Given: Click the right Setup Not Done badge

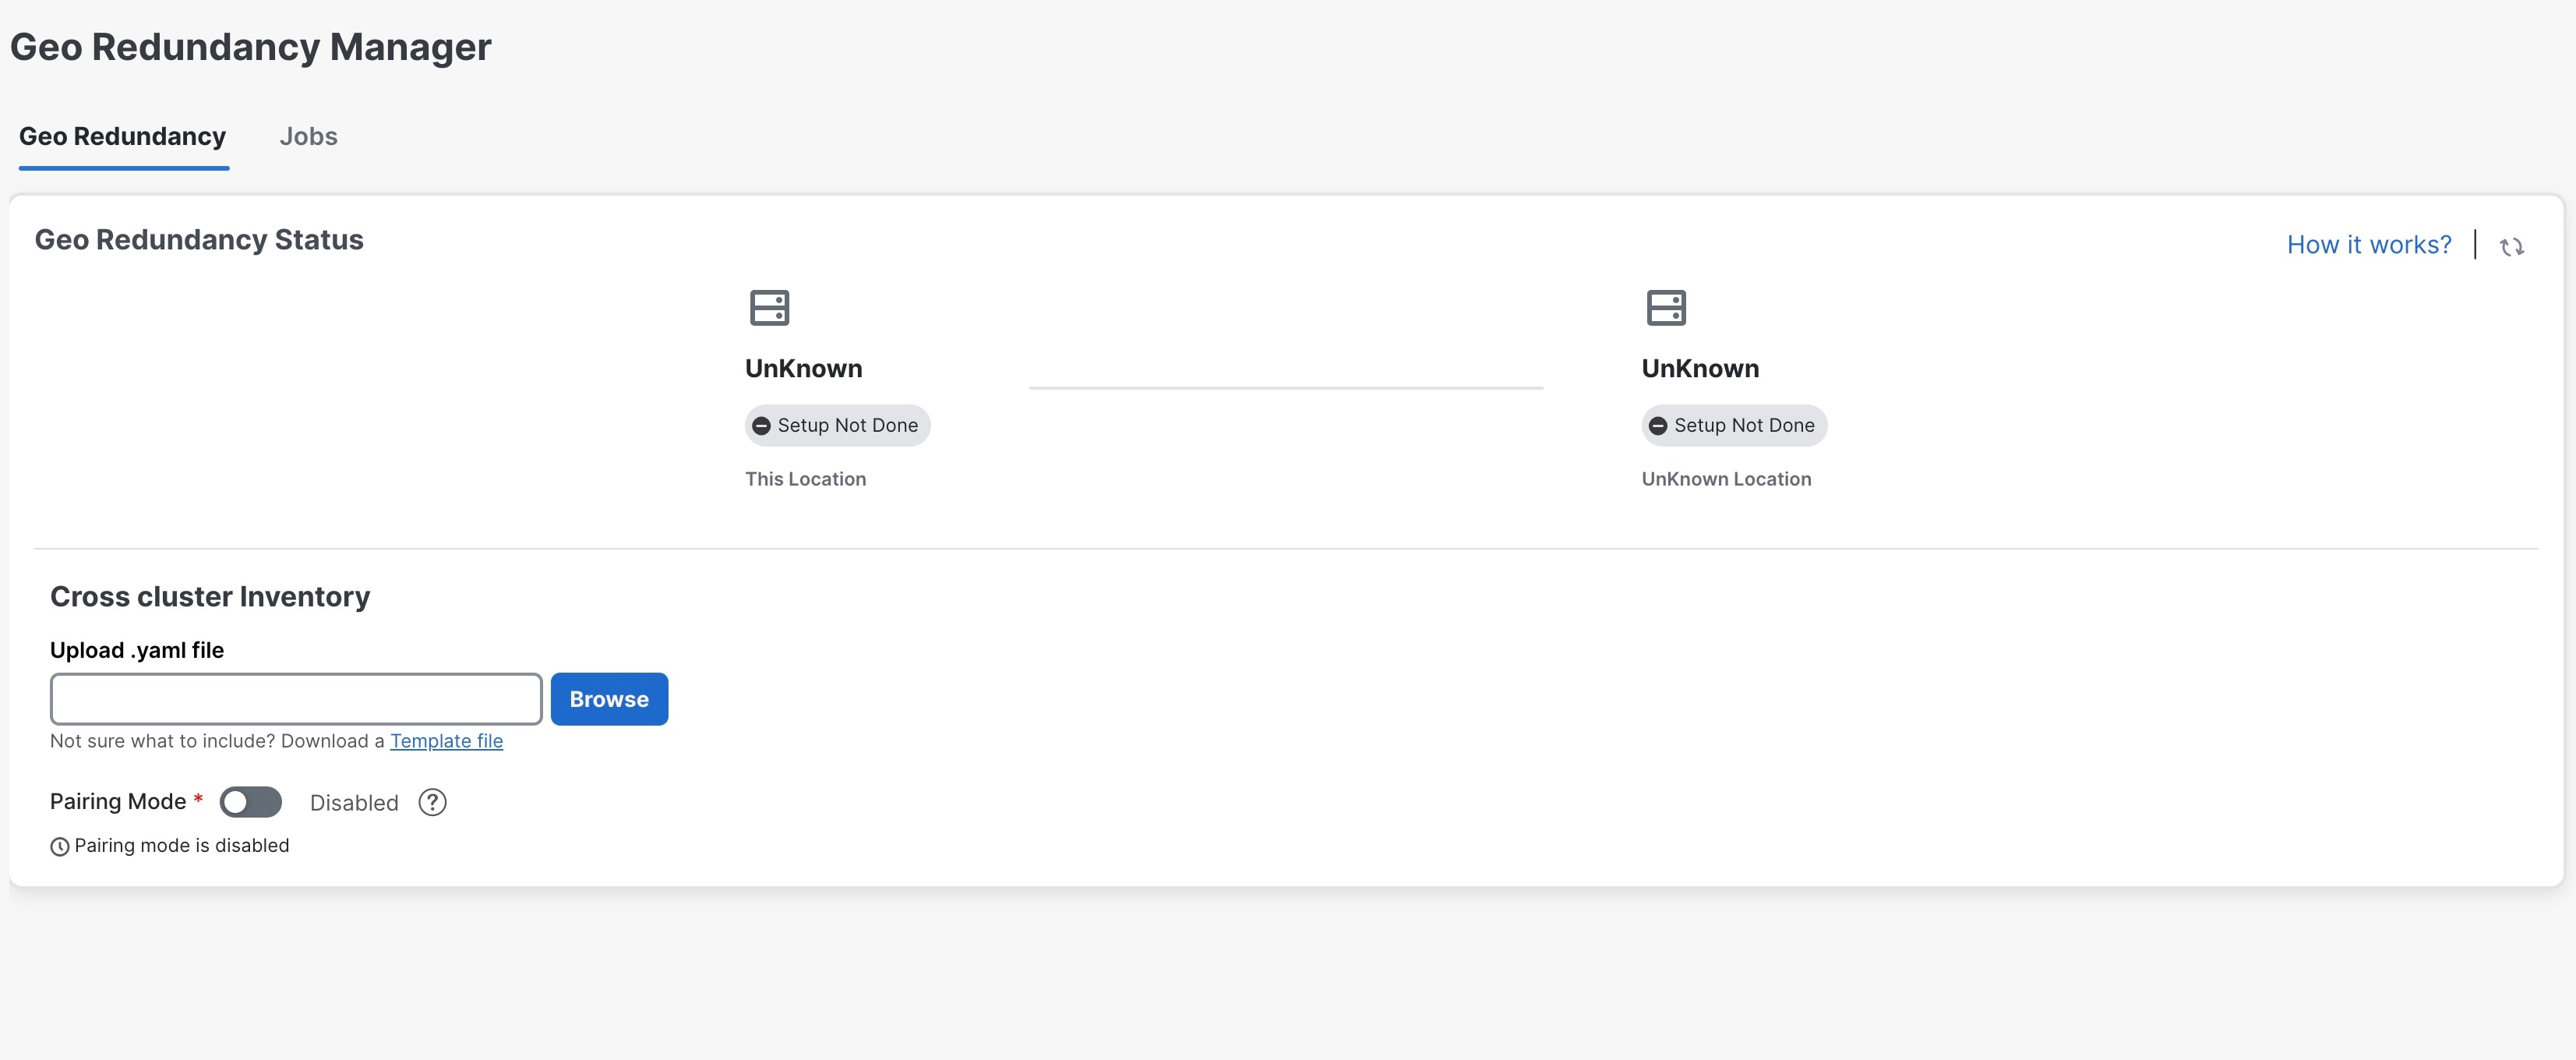Looking at the screenshot, I should click(1734, 426).
